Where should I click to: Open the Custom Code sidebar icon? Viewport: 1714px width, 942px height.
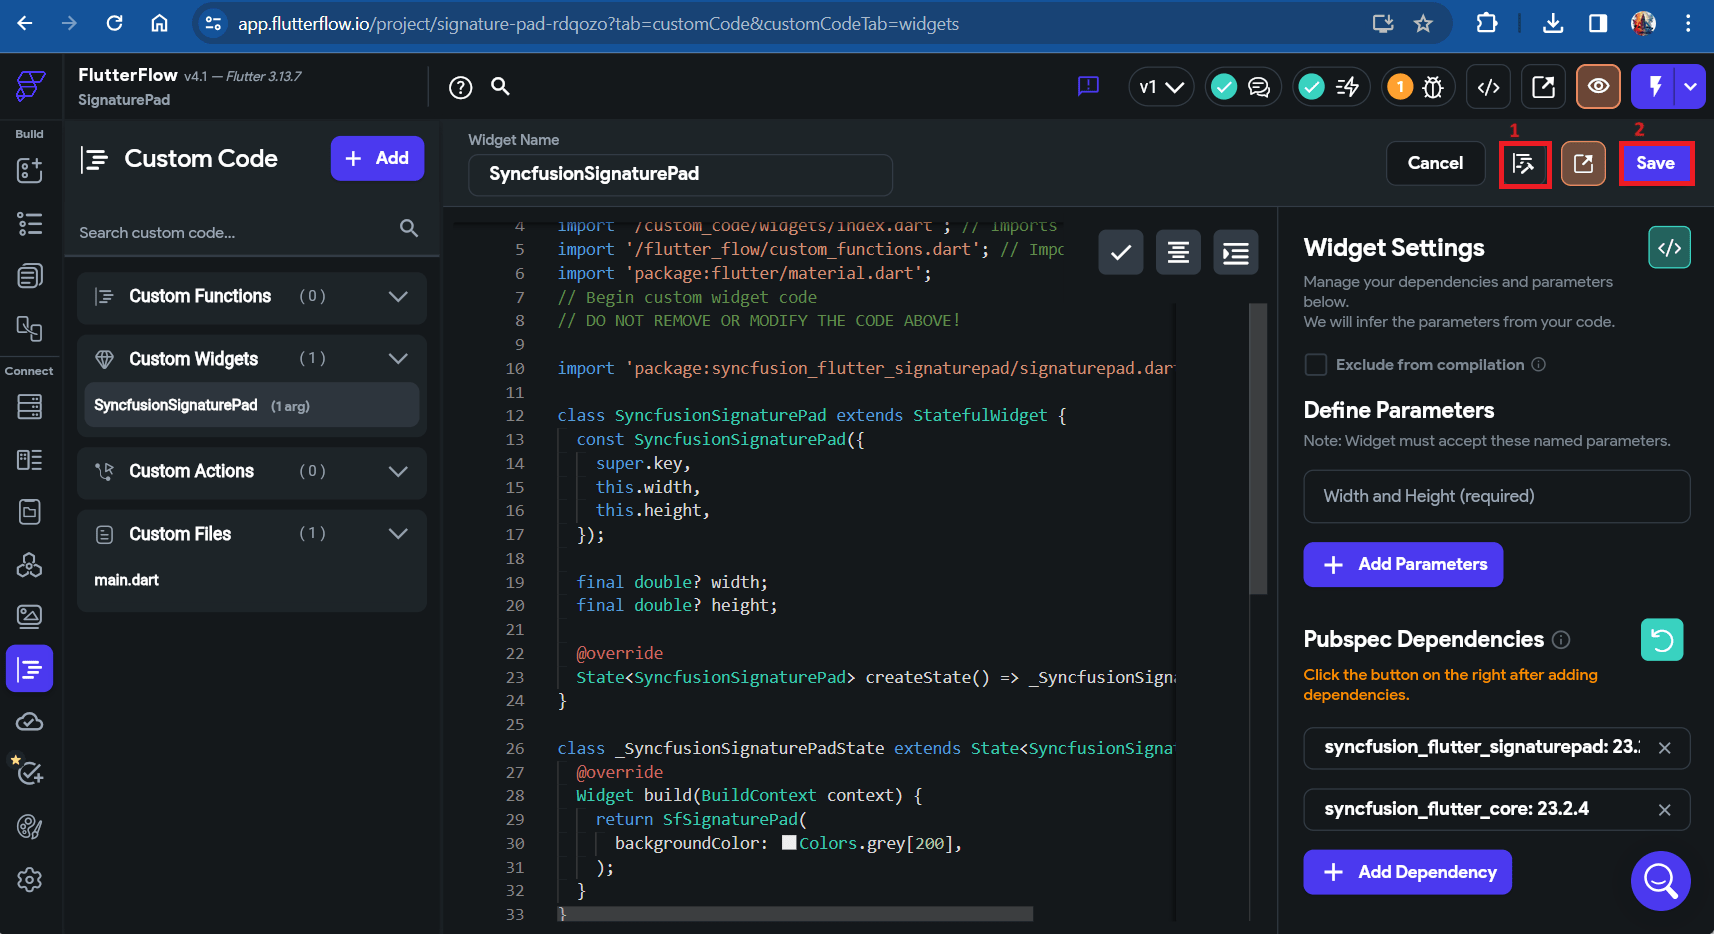30,669
